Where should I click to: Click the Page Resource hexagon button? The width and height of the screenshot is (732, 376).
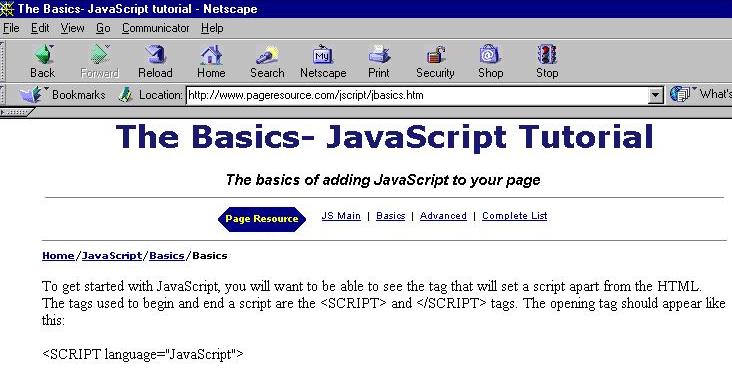[x=261, y=219]
